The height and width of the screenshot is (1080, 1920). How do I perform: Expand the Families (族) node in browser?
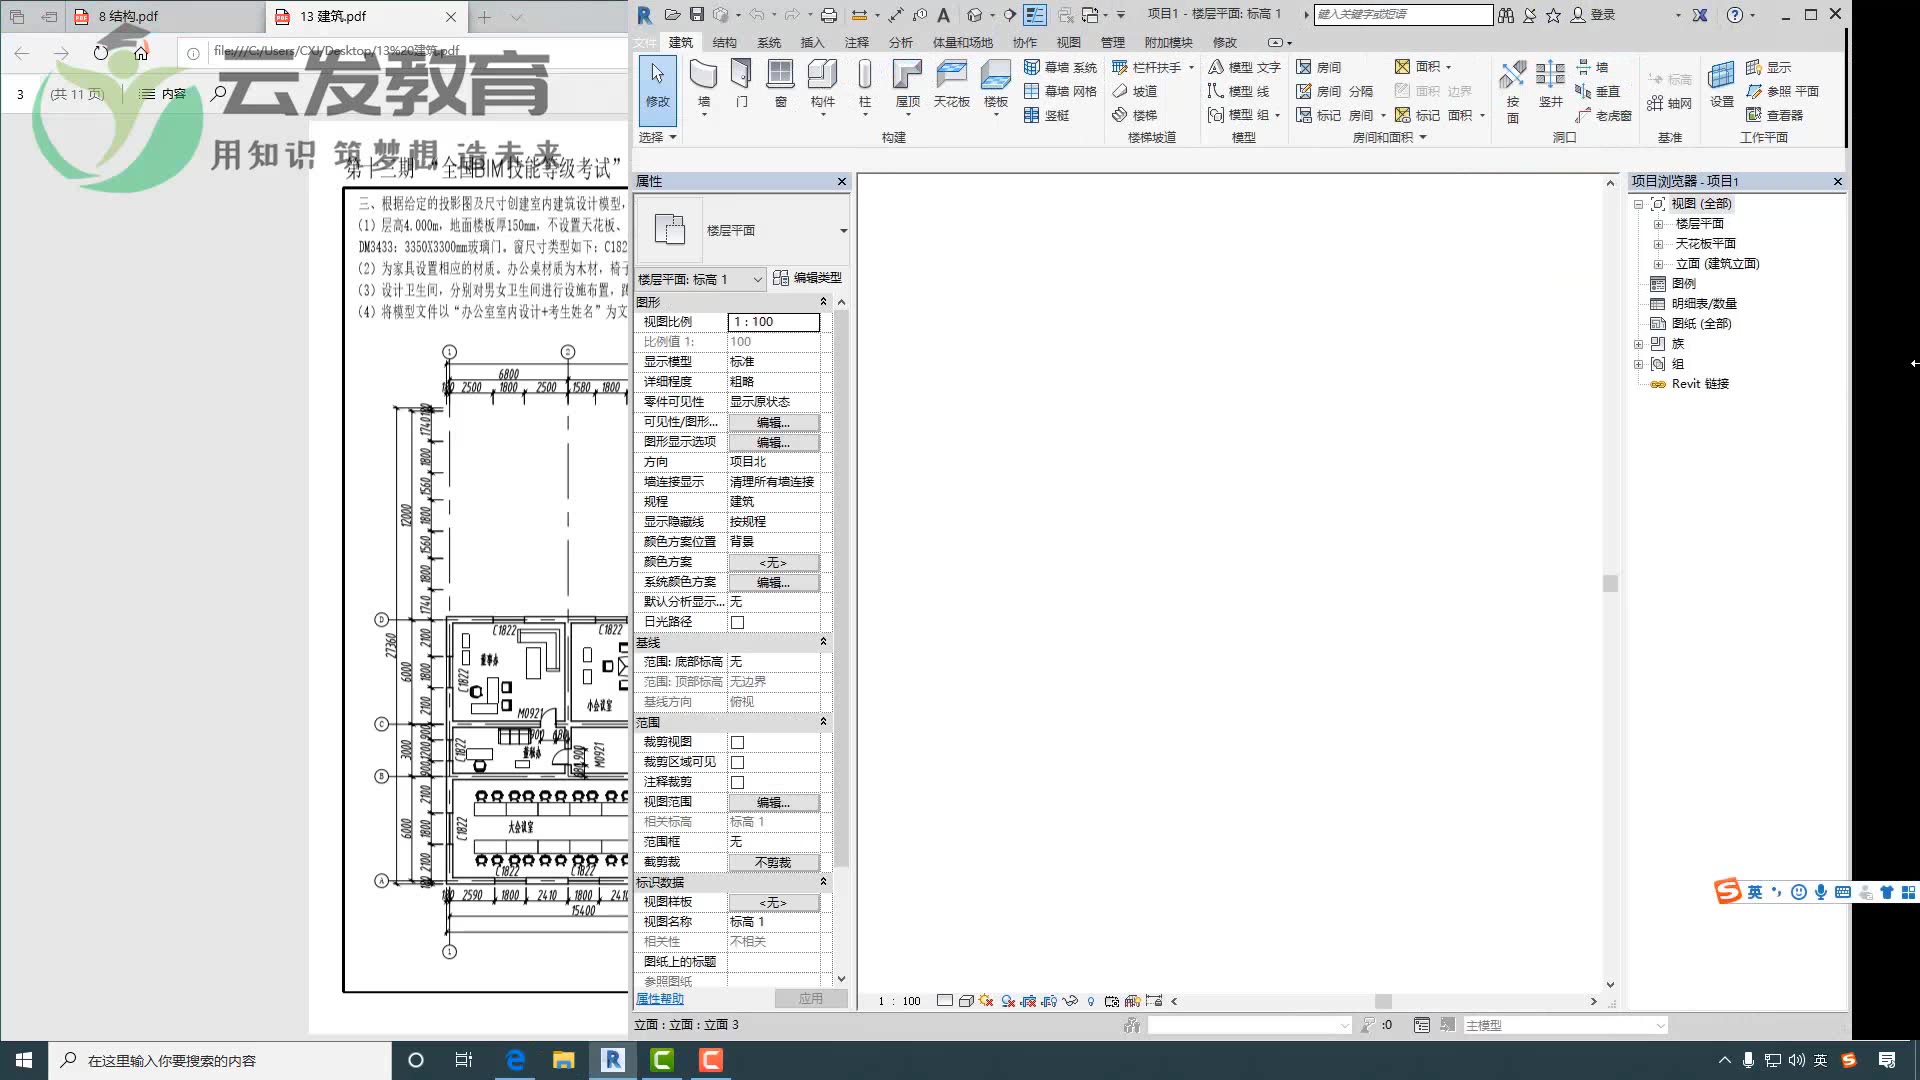pos(1638,344)
